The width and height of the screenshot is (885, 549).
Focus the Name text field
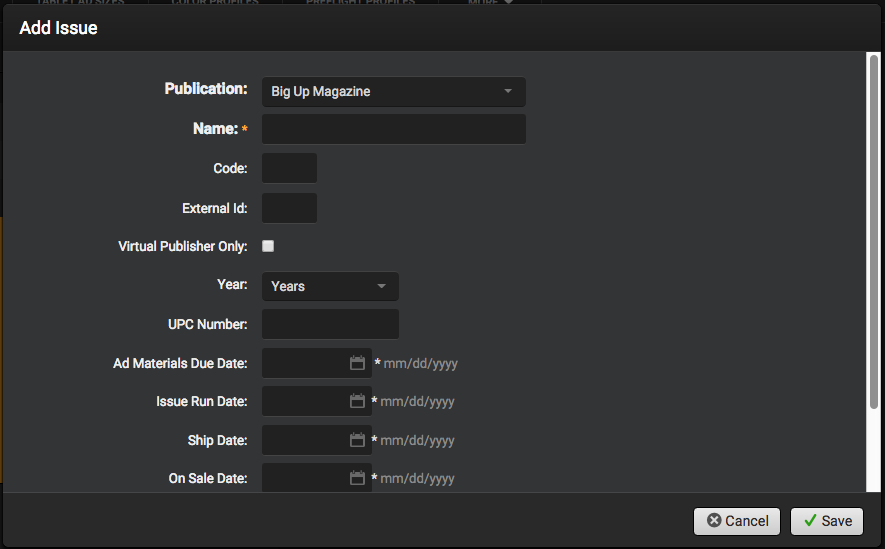393,129
